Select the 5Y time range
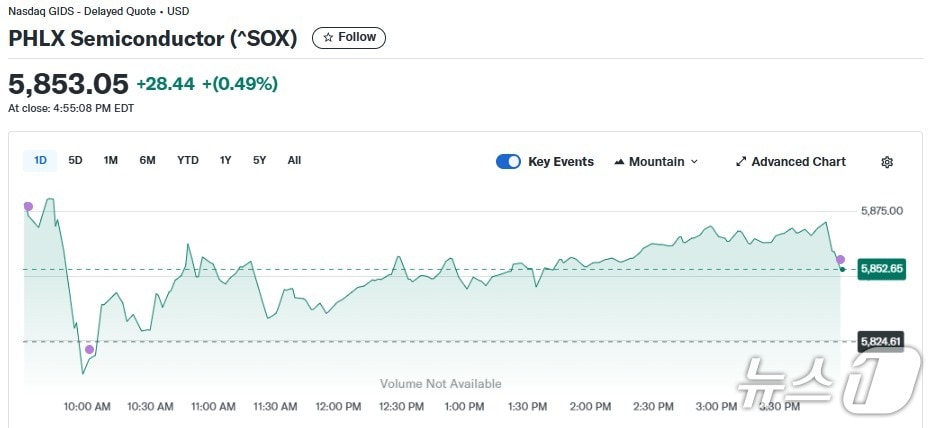 point(260,160)
